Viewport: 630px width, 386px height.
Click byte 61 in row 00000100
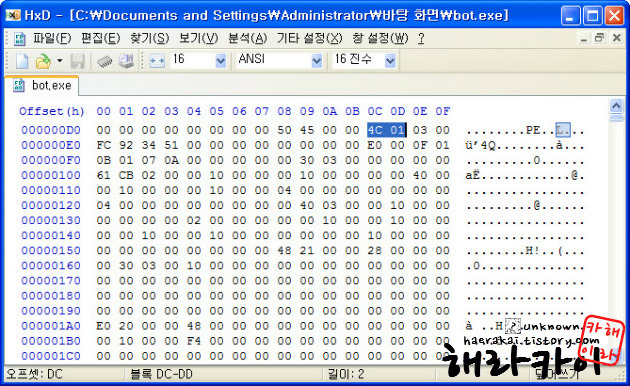(104, 175)
